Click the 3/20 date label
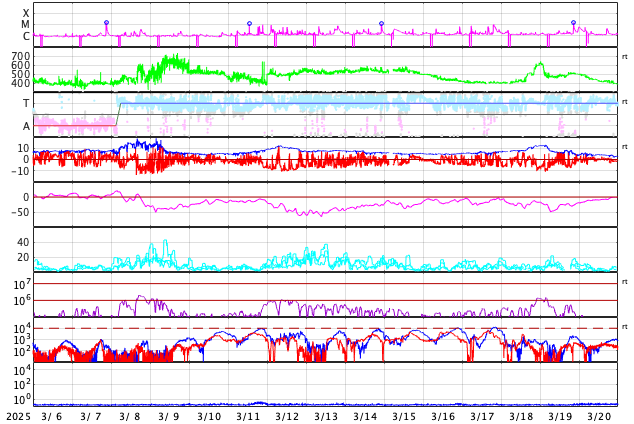The height and width of the screenshot is (424, 634). 599,417
